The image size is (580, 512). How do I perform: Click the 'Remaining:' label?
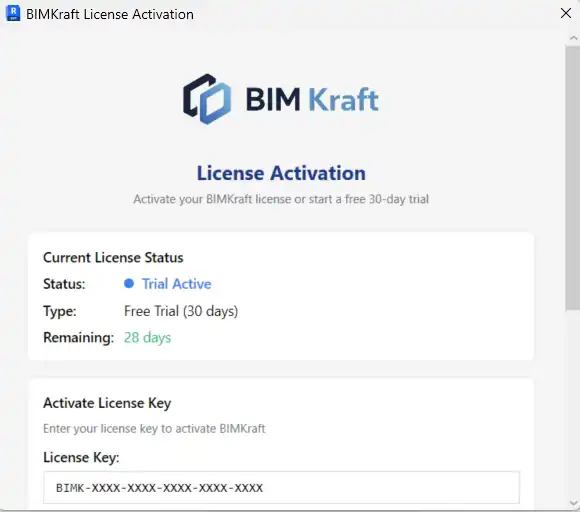point(78,338)
